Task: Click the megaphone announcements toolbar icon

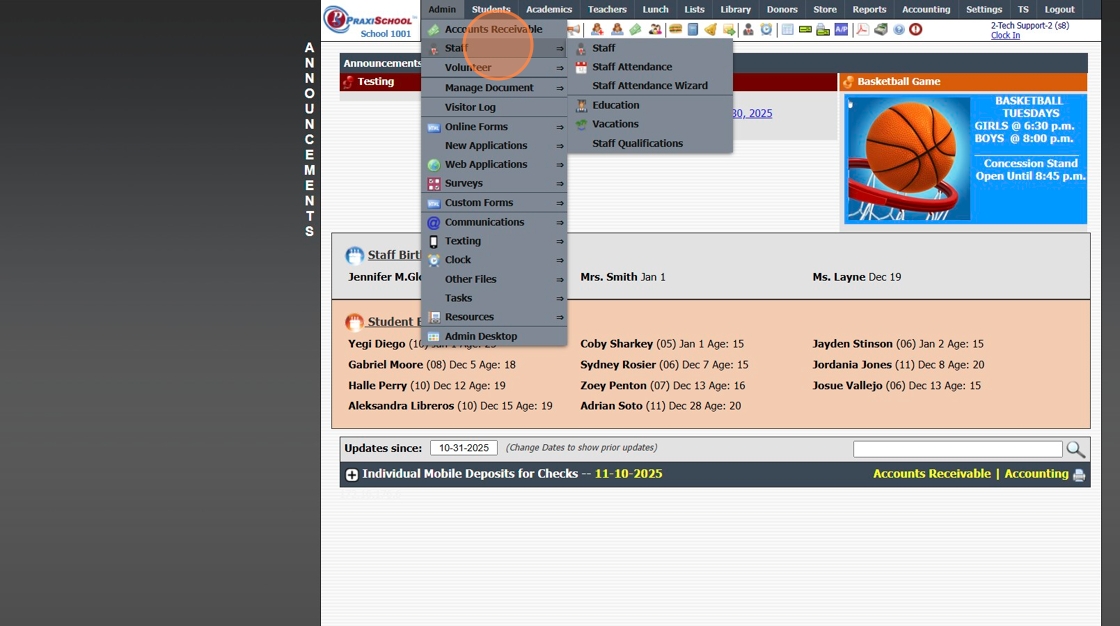Action: point(574,29)
